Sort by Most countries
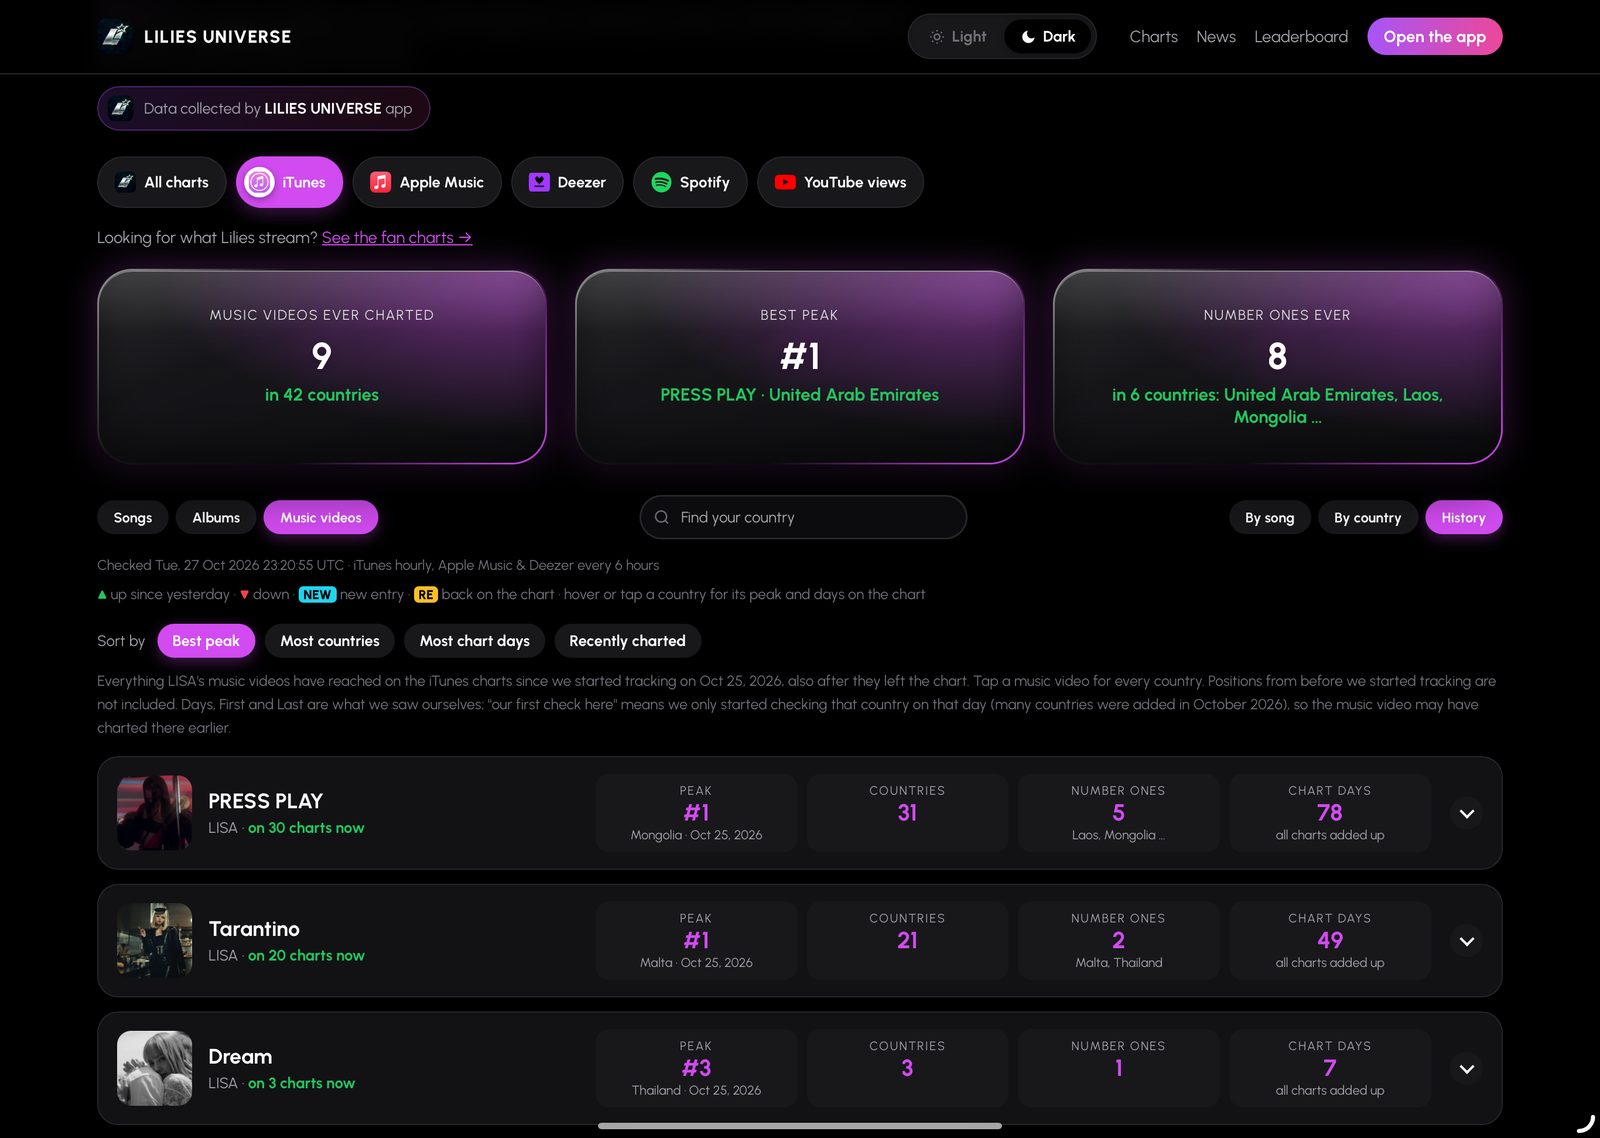1600x1138 pixels. [x=330, y=641]
